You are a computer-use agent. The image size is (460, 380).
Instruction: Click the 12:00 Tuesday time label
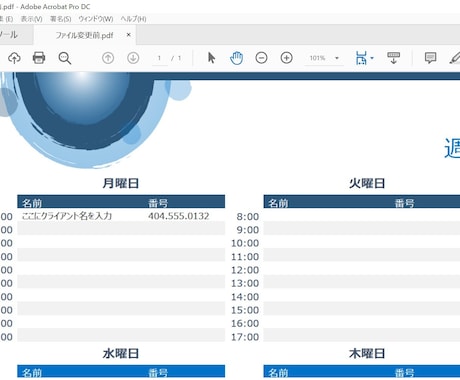pos(245,270)
